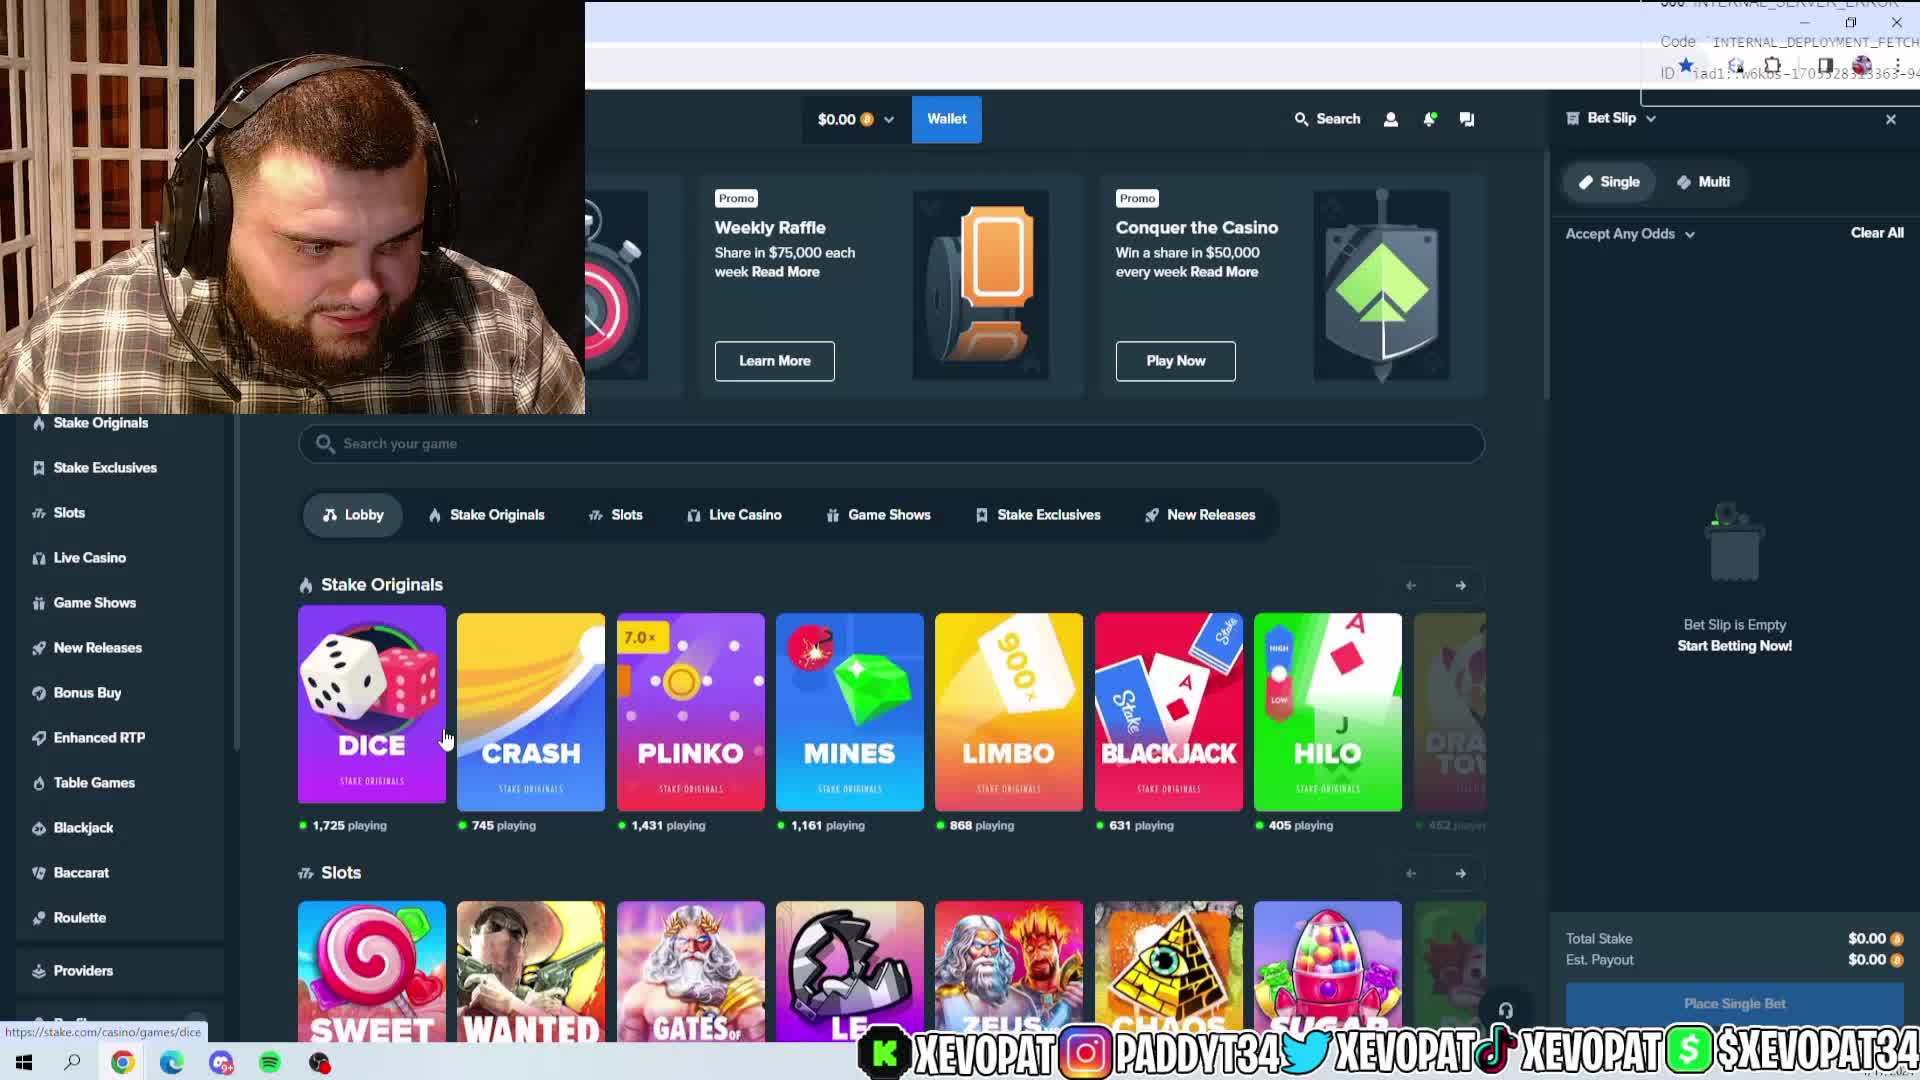Select the Game Shows tab
1920x1080 pixels.
[x=878, y=515]
